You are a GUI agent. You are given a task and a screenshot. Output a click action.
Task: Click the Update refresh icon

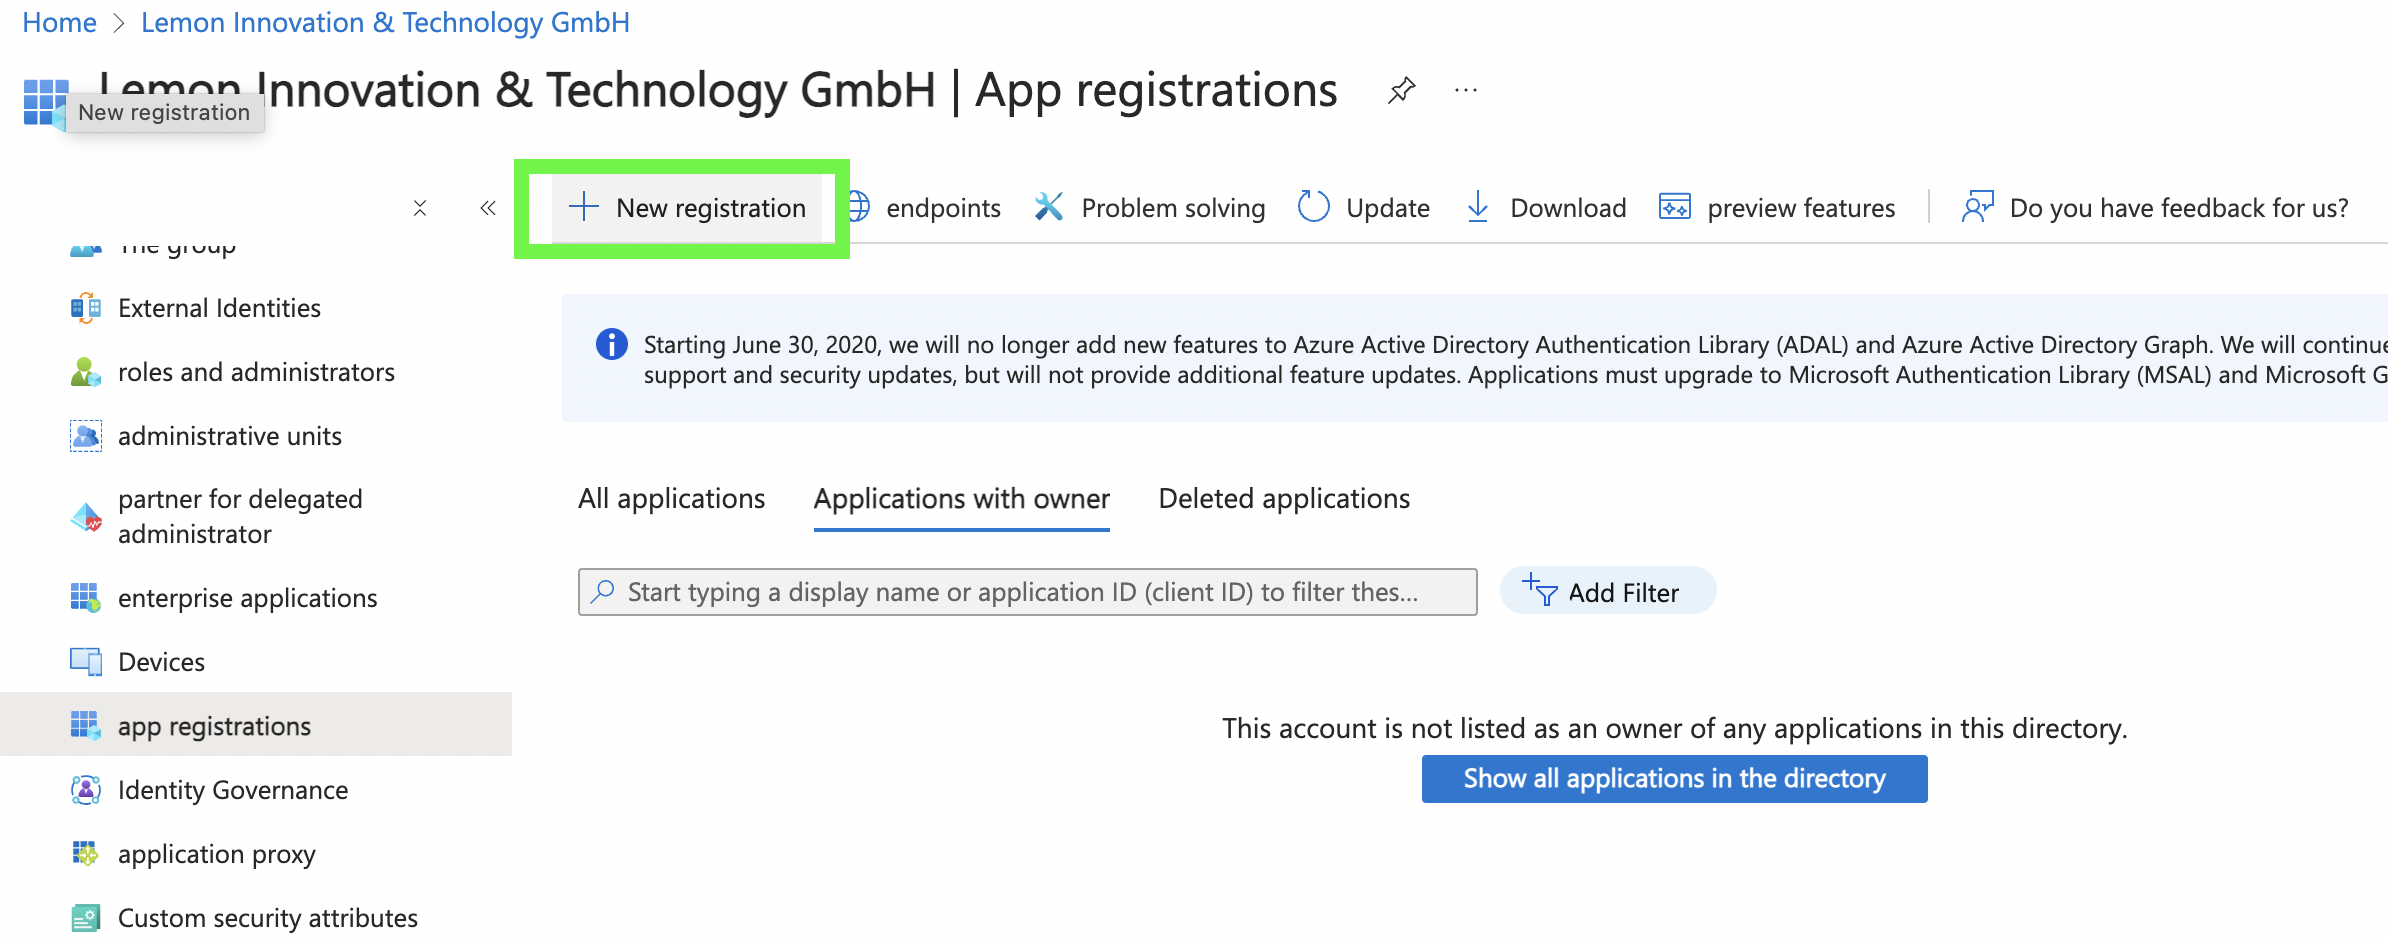coord(1313,207)
